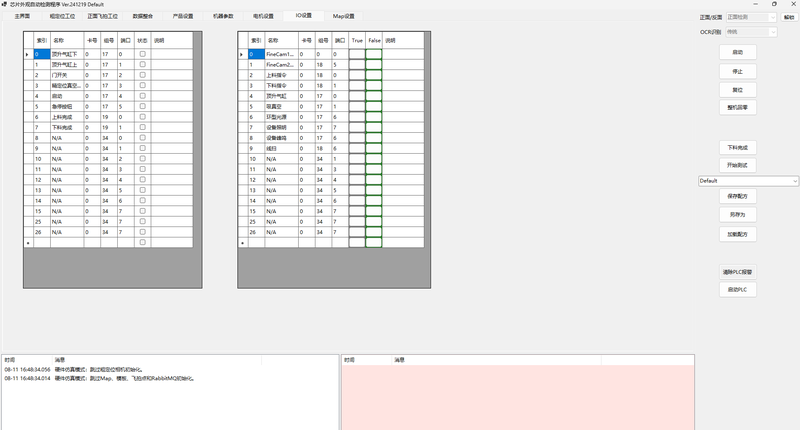Click the 启动PLC button
The width and height of the screenshot is (800, 430).
tap(738, 290)
